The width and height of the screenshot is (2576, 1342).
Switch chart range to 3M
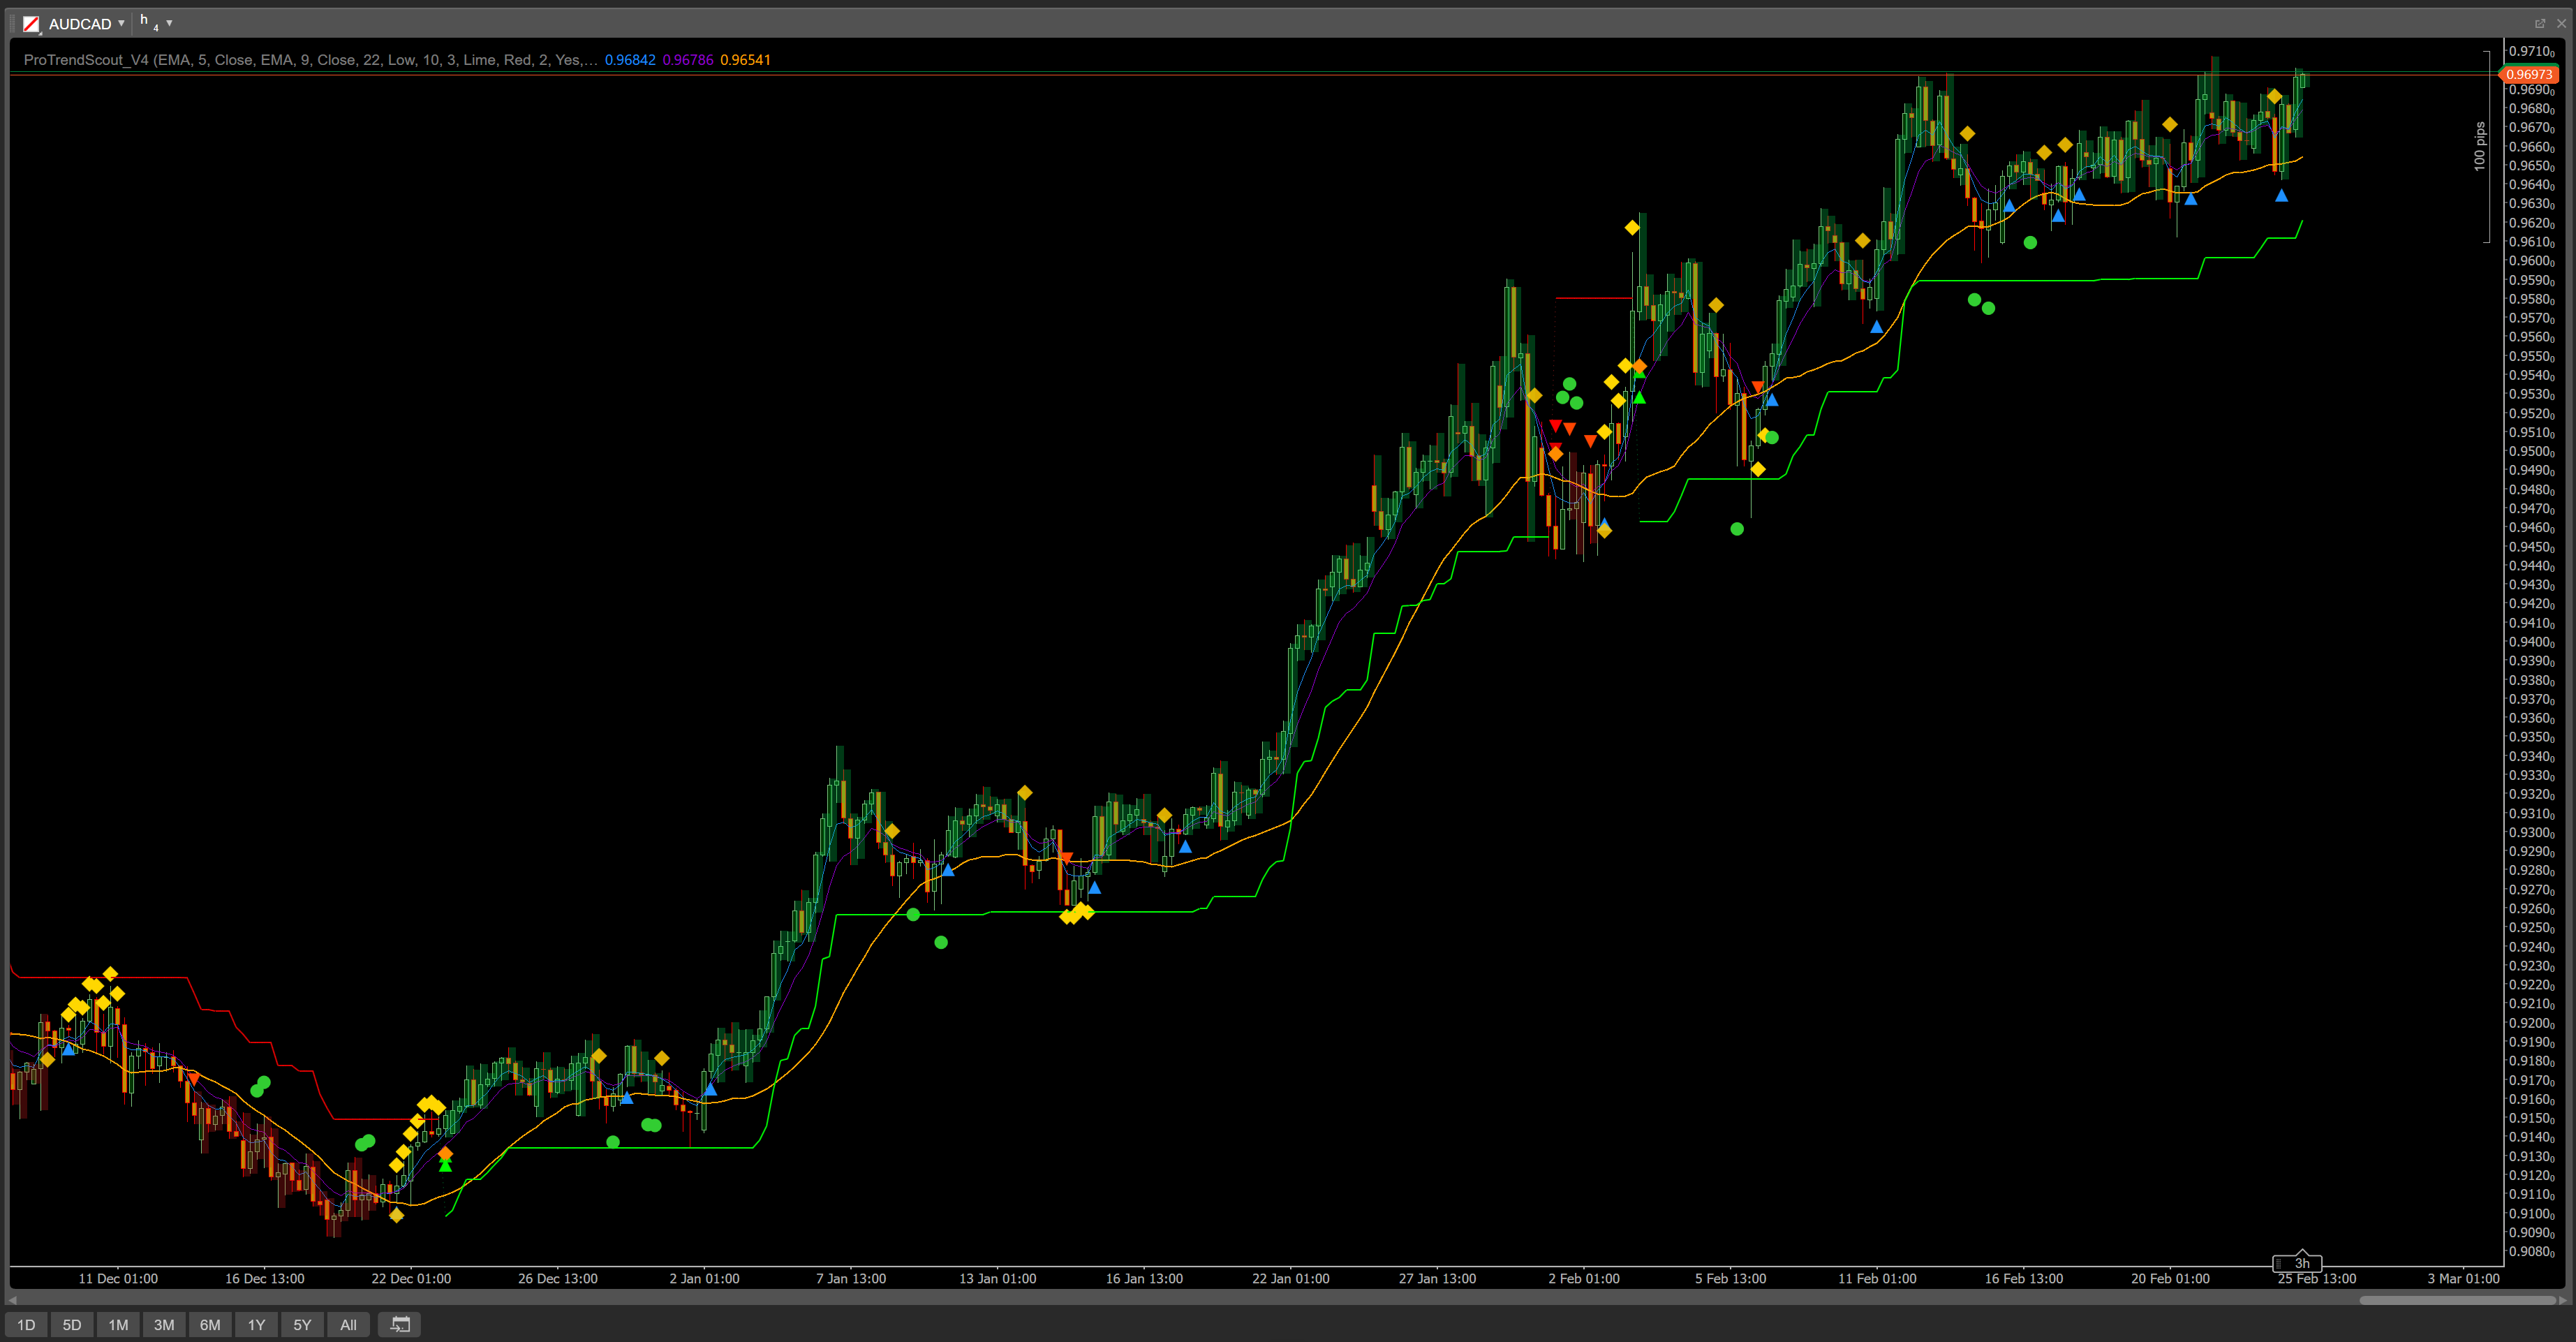(x=164, y=1324)
